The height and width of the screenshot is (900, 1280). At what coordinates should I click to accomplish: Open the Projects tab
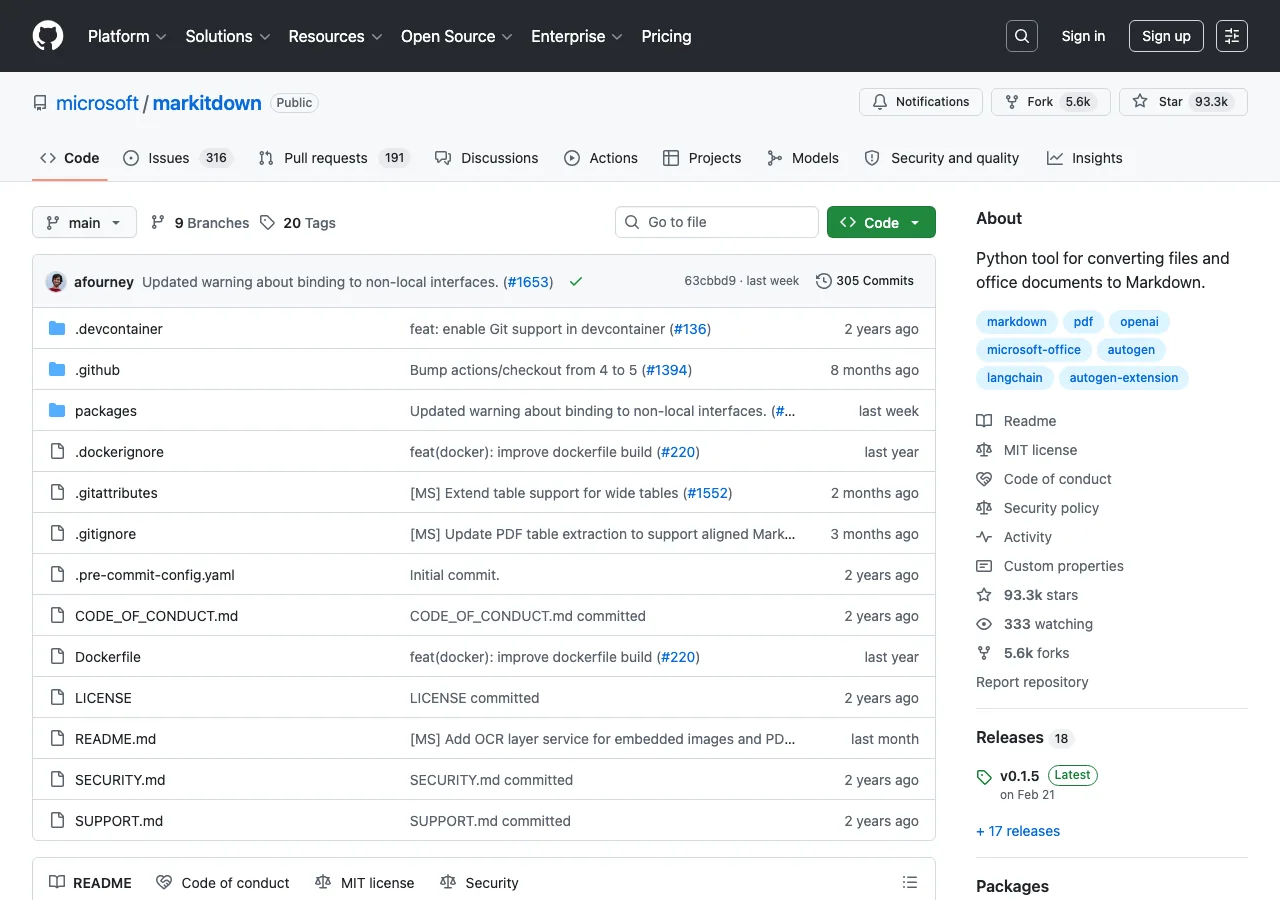pos(702,158)
